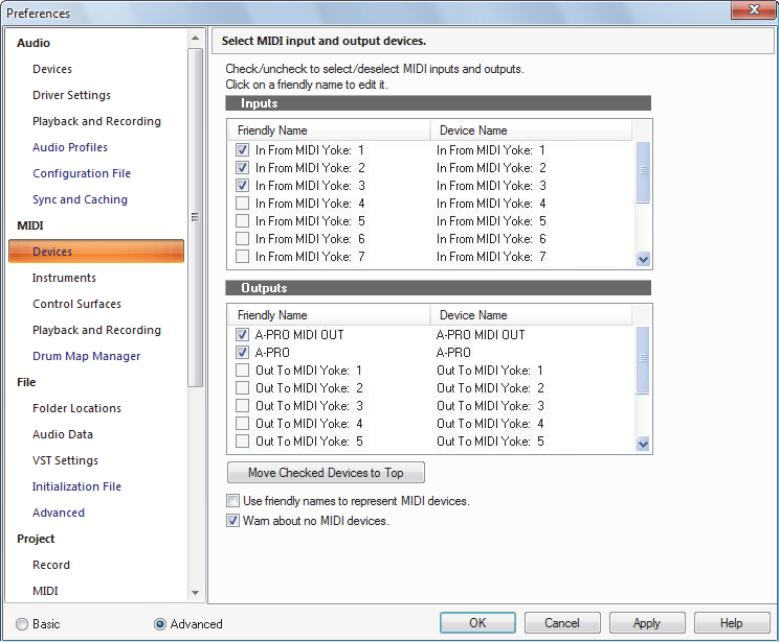Click the File section header in sidebar
The height and width of the screenshot is (642, 779).
click(26, 382)
